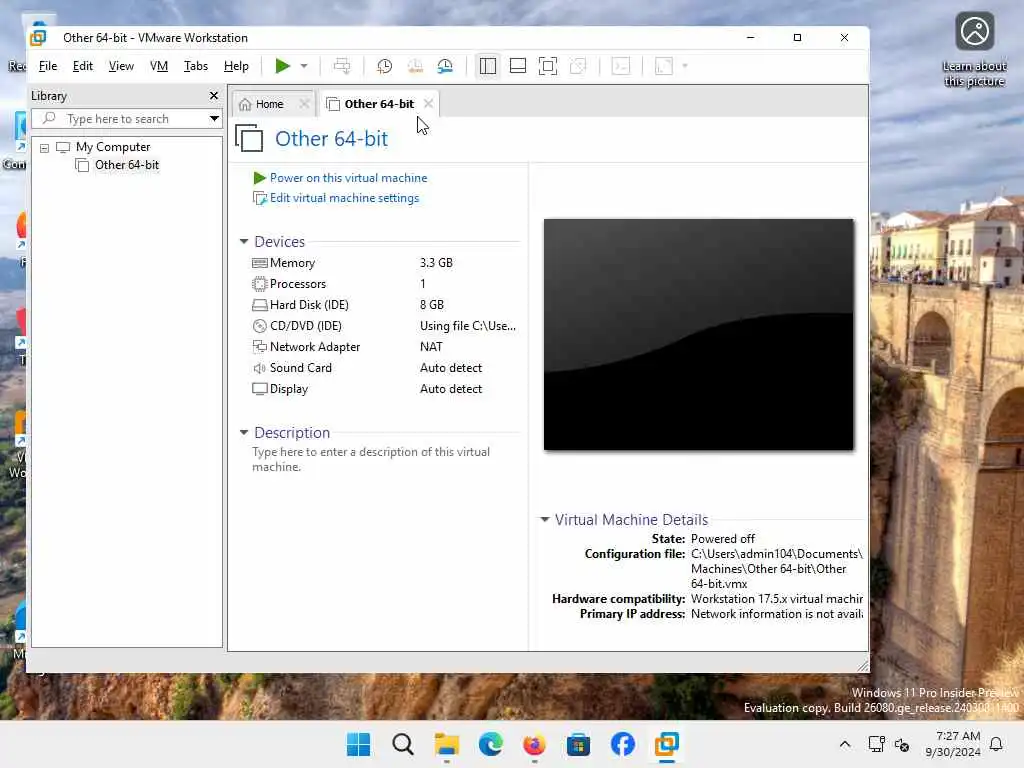Open the notifications bell icon
Image resolution: width=1024 pixels, height=768 pixels.
point(996,744)
